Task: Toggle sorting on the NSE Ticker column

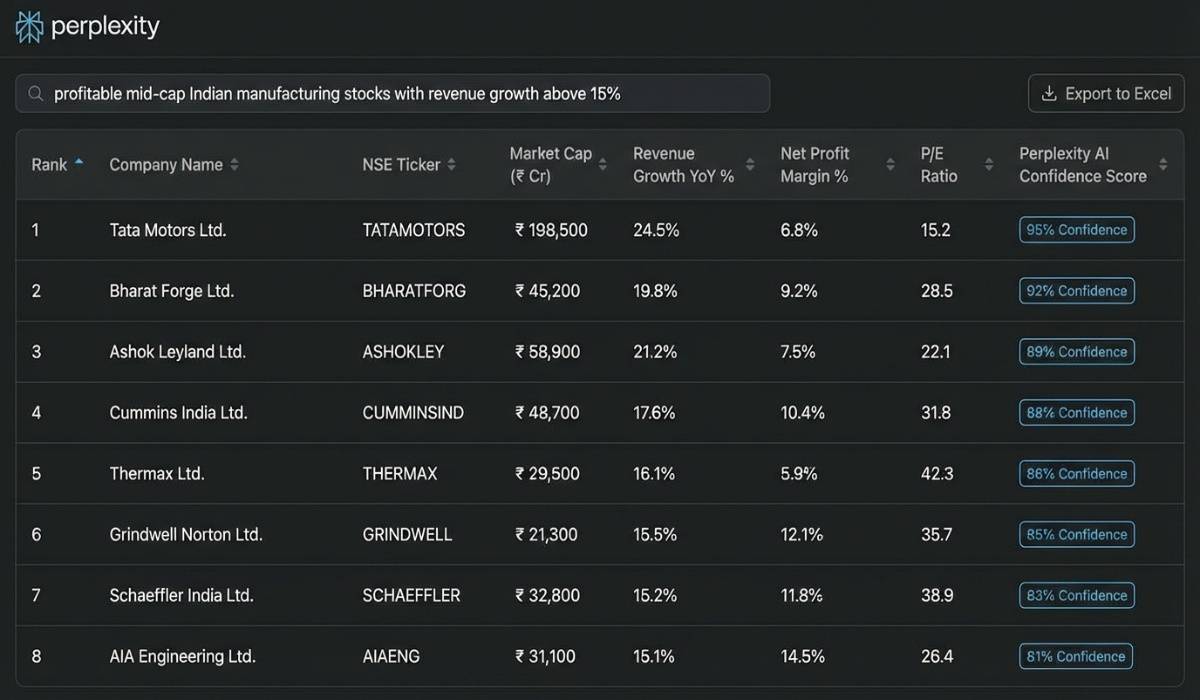Action: pyautogui.click(x=451, y=164)
